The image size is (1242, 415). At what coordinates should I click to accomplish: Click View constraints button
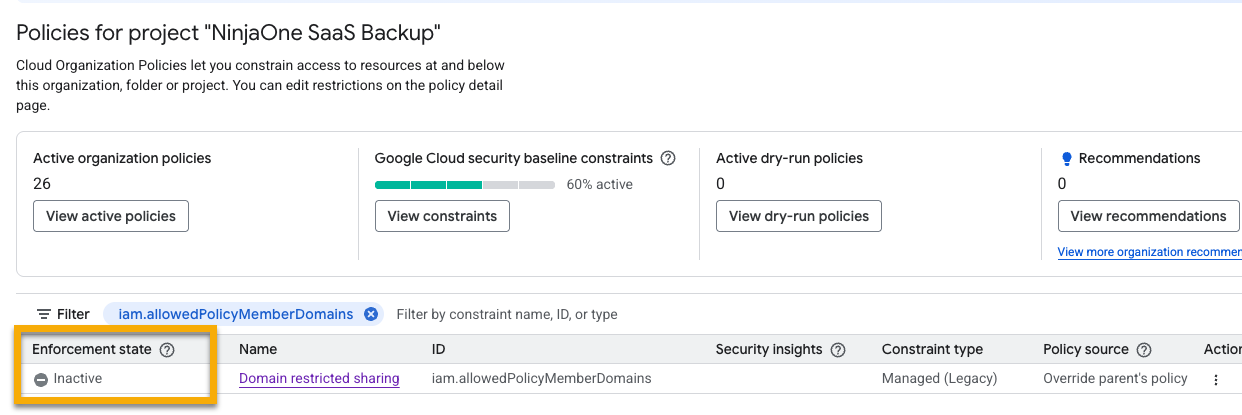[442, 216]
